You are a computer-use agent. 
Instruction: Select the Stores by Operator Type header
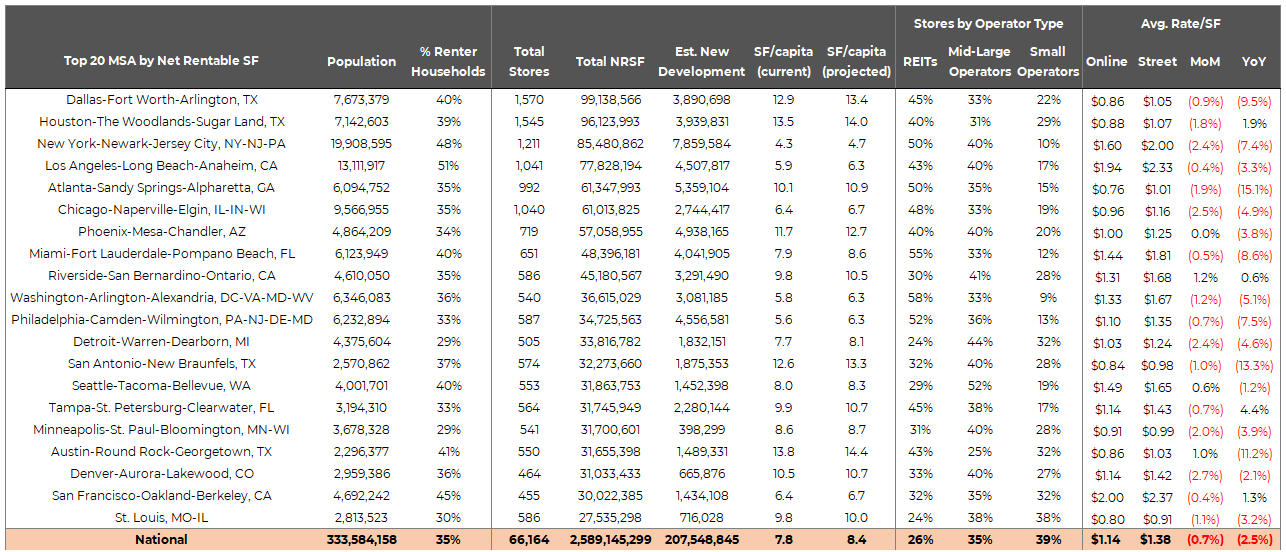[x=987, y=23]
